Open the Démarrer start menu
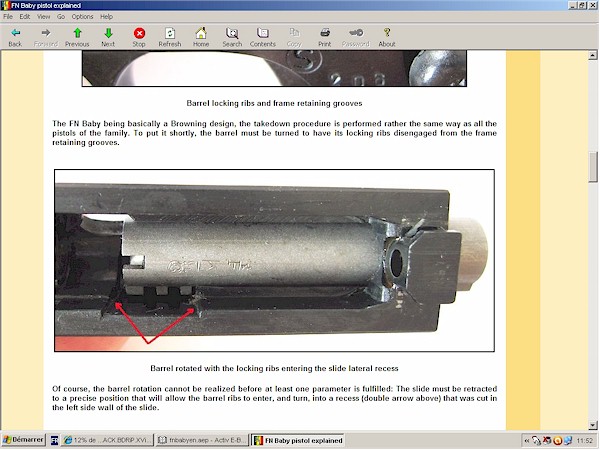 coord(23,440)
